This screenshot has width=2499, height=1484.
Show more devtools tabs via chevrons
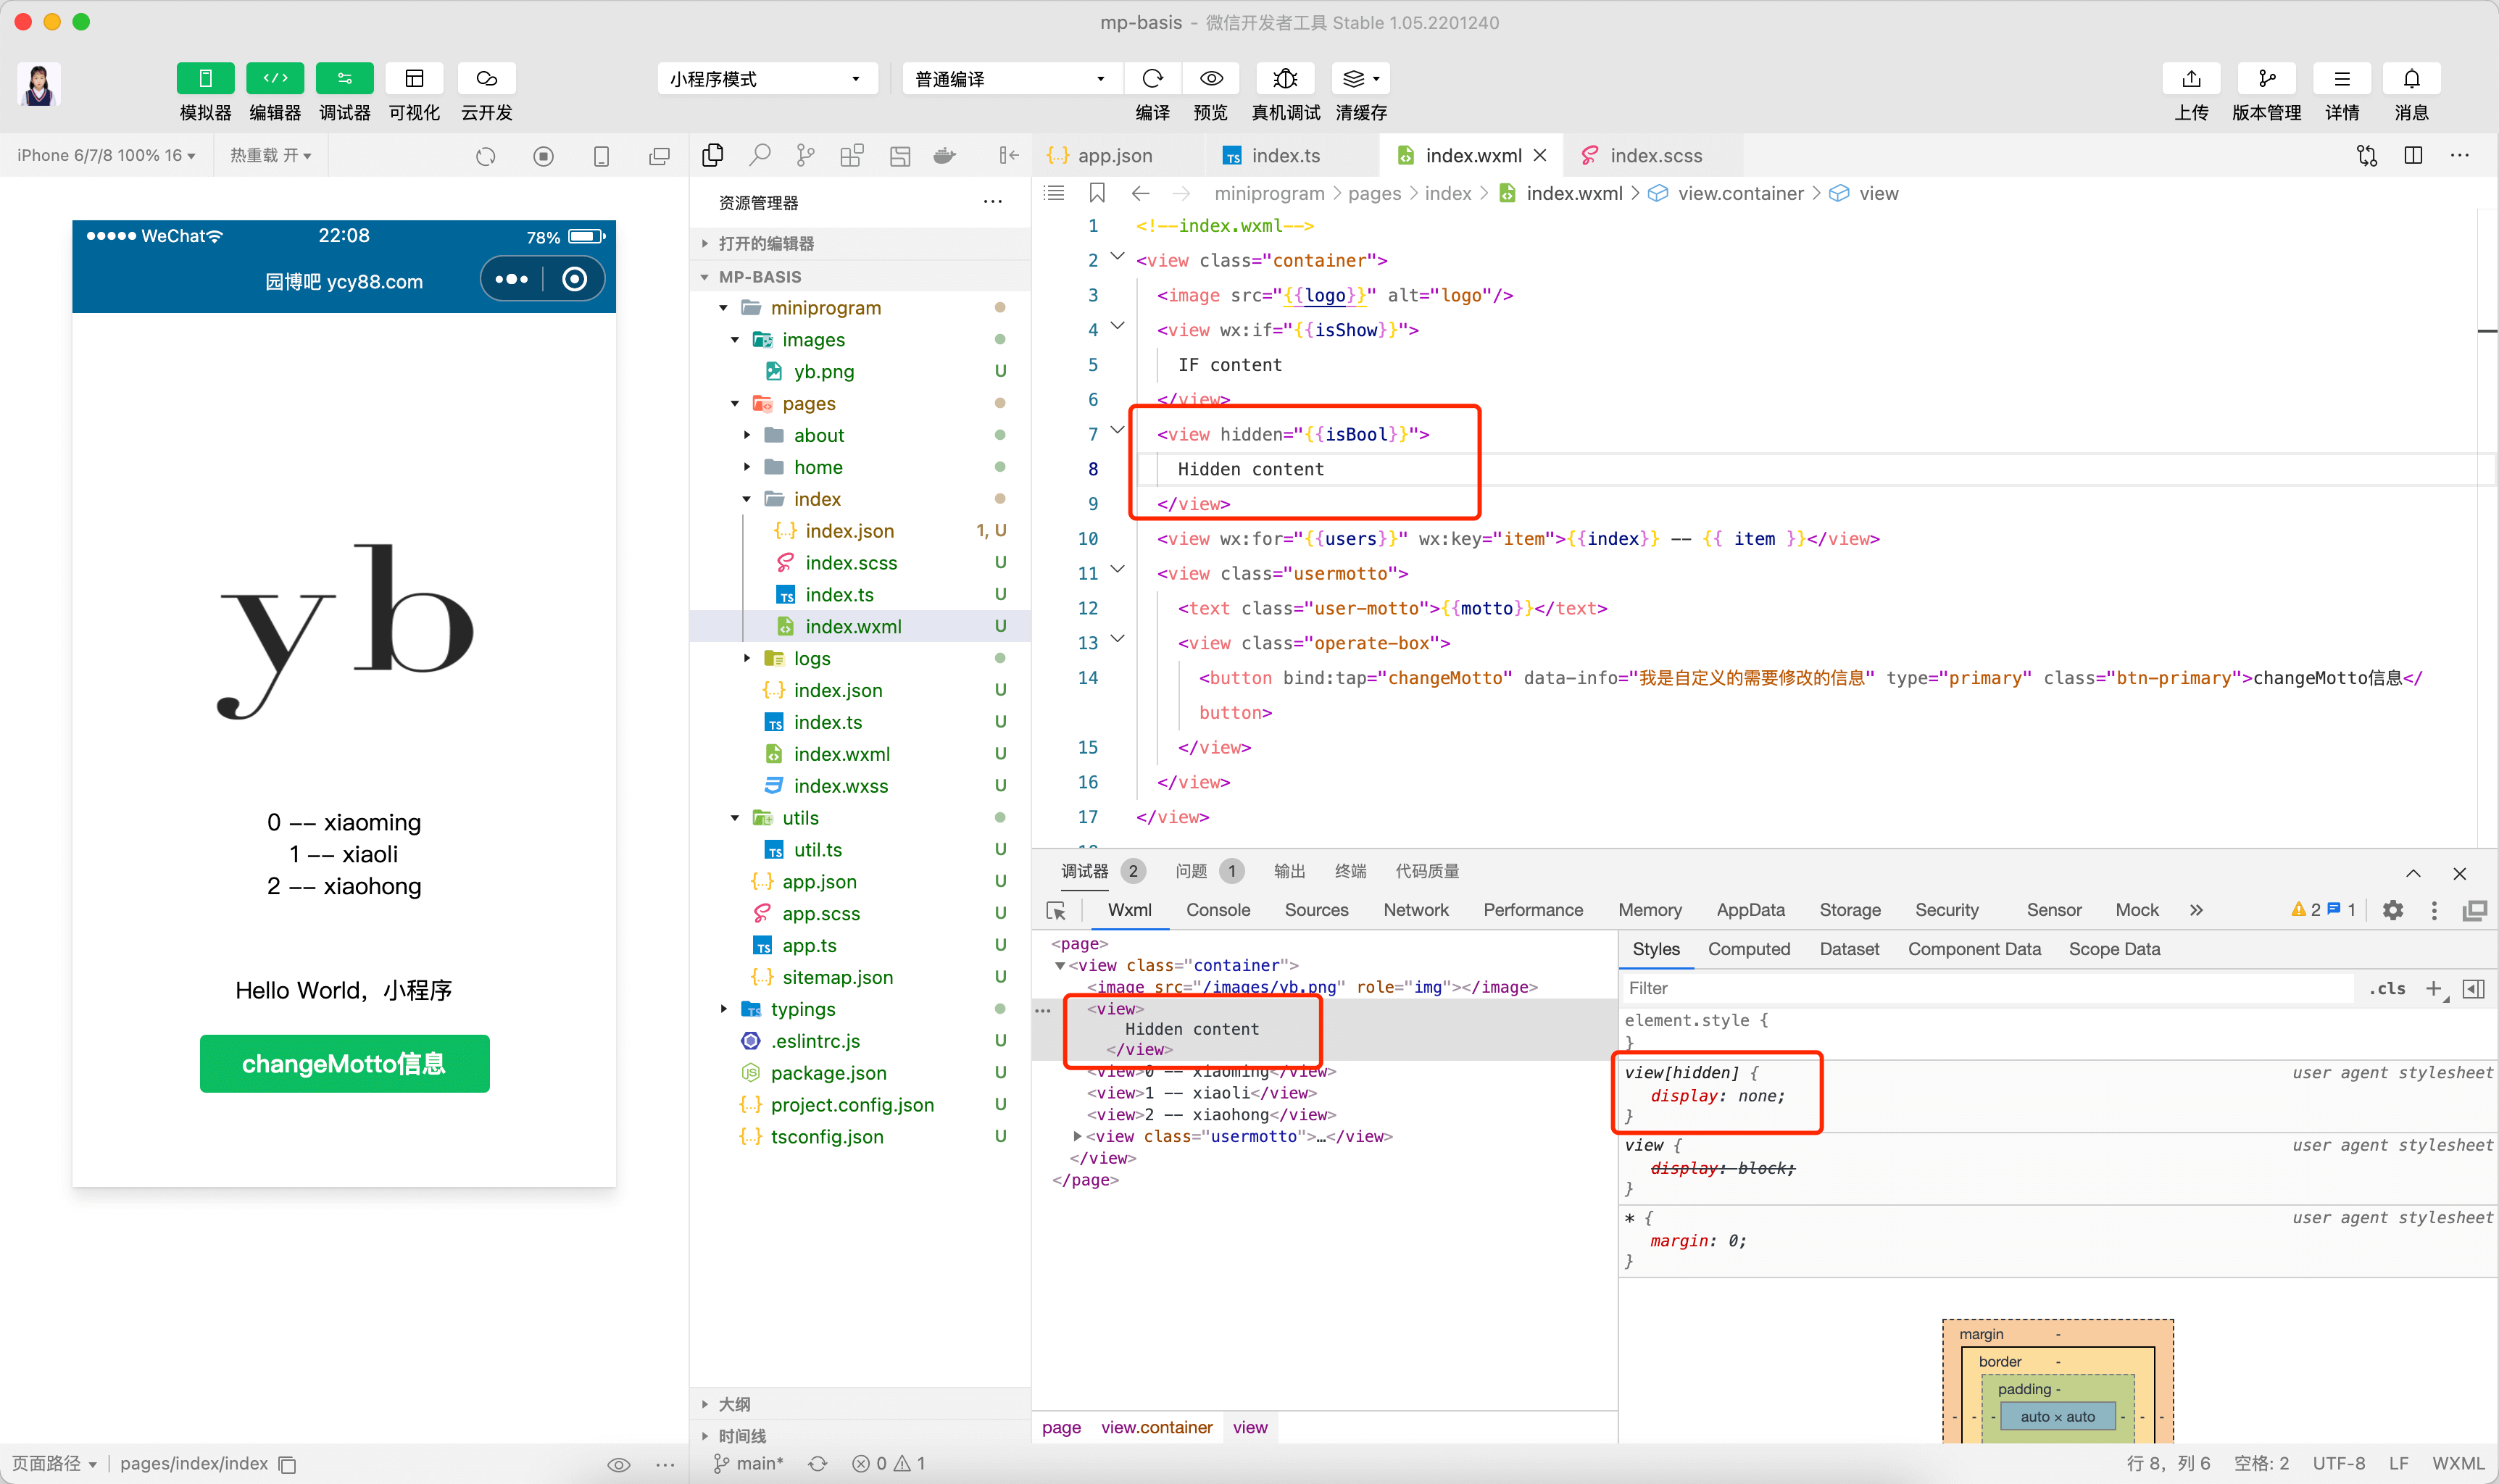(x=2196, y=910)
